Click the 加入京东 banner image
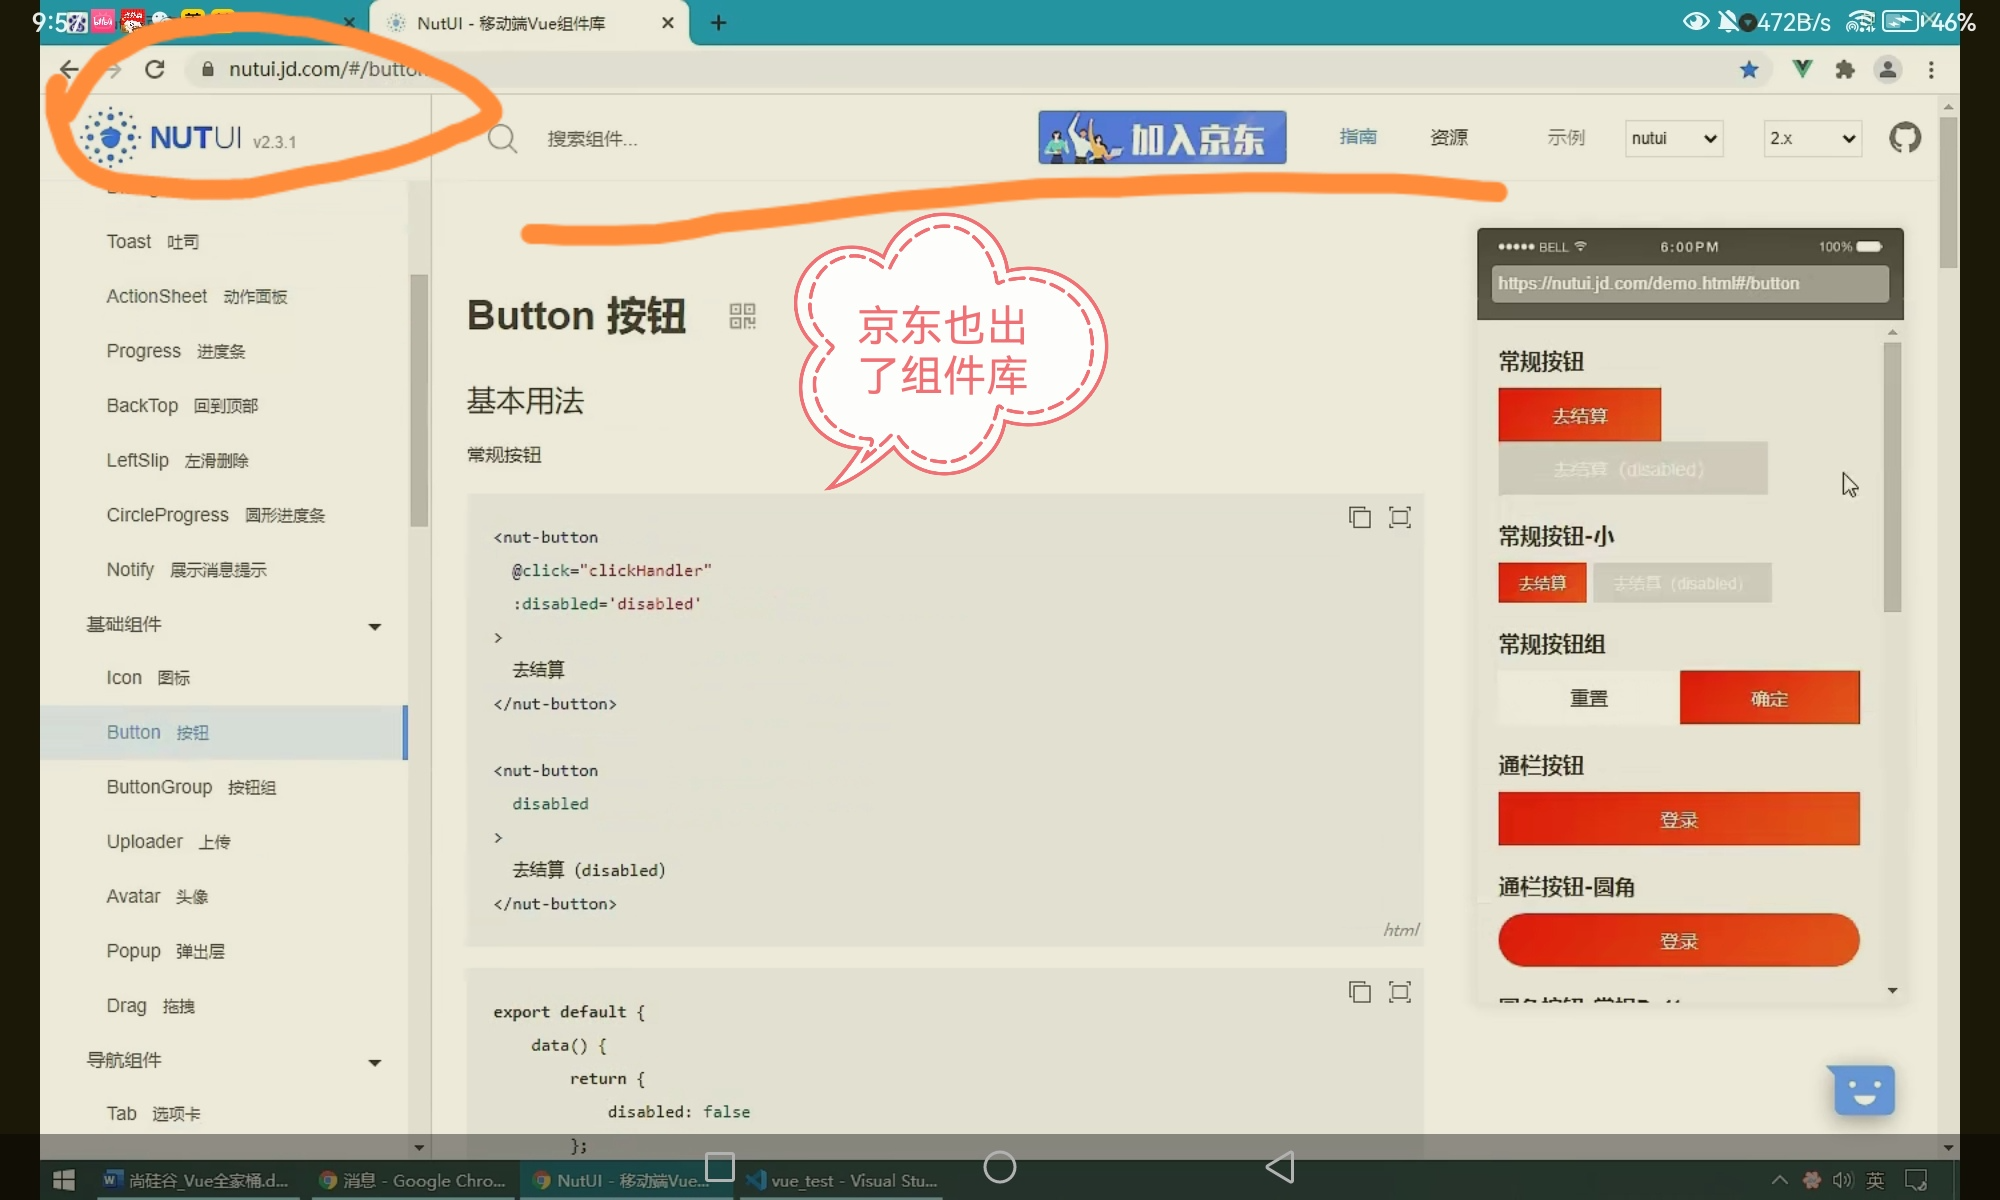The width and height of the screenshot is (2000, 1200). [1162, 138]
